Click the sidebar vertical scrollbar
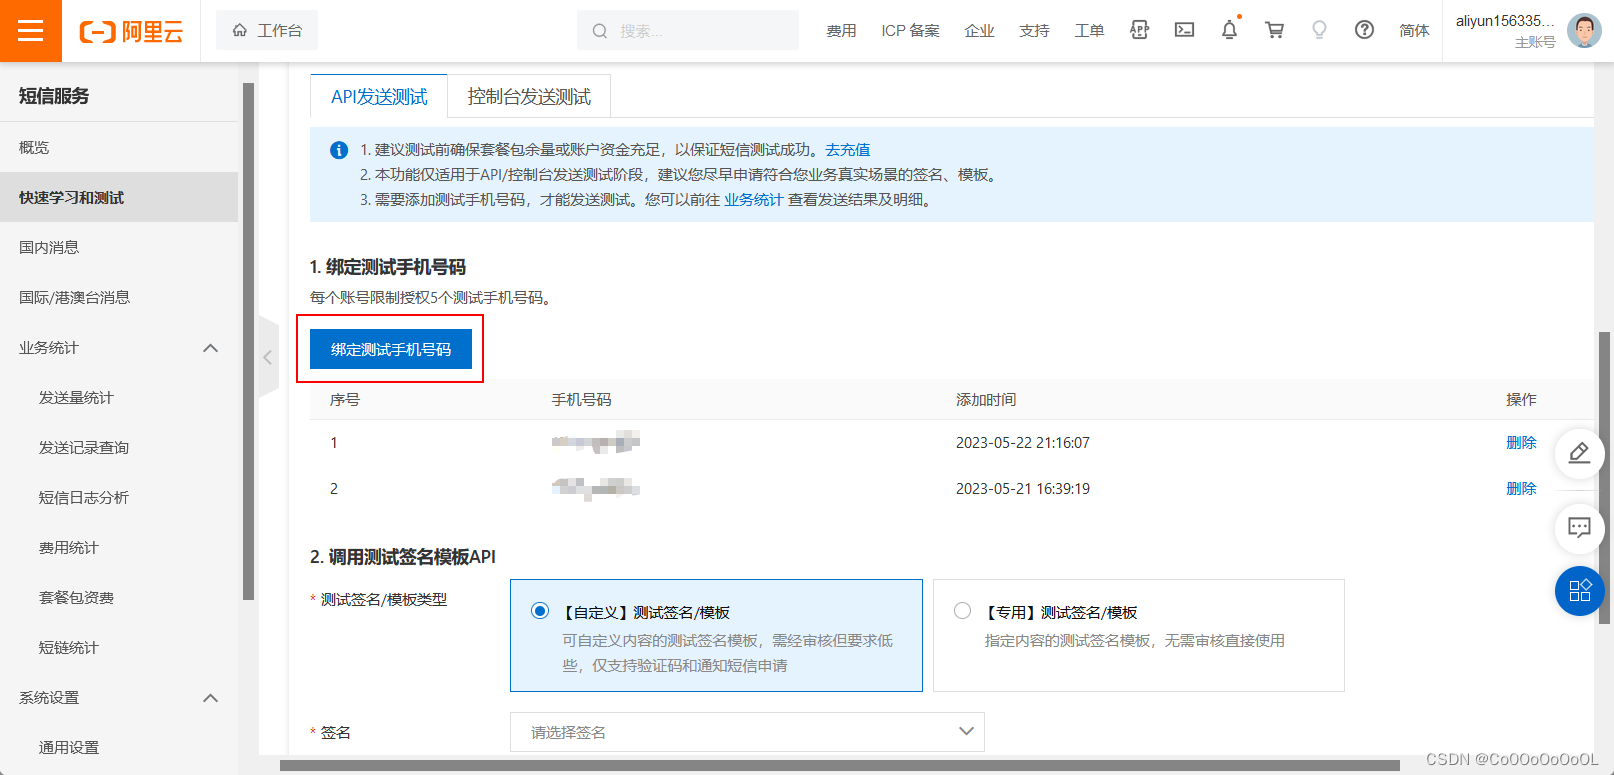Screen dimensions: 1614x775 coord(248,341)
